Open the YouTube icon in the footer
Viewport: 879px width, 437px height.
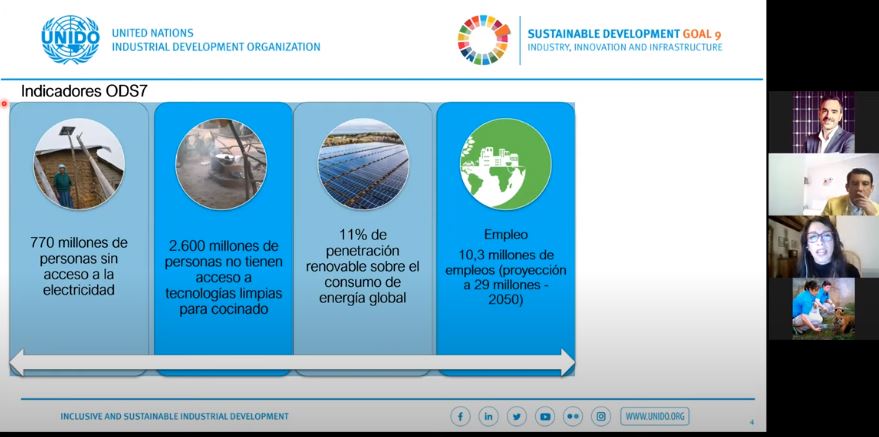(x=545, y=416)
